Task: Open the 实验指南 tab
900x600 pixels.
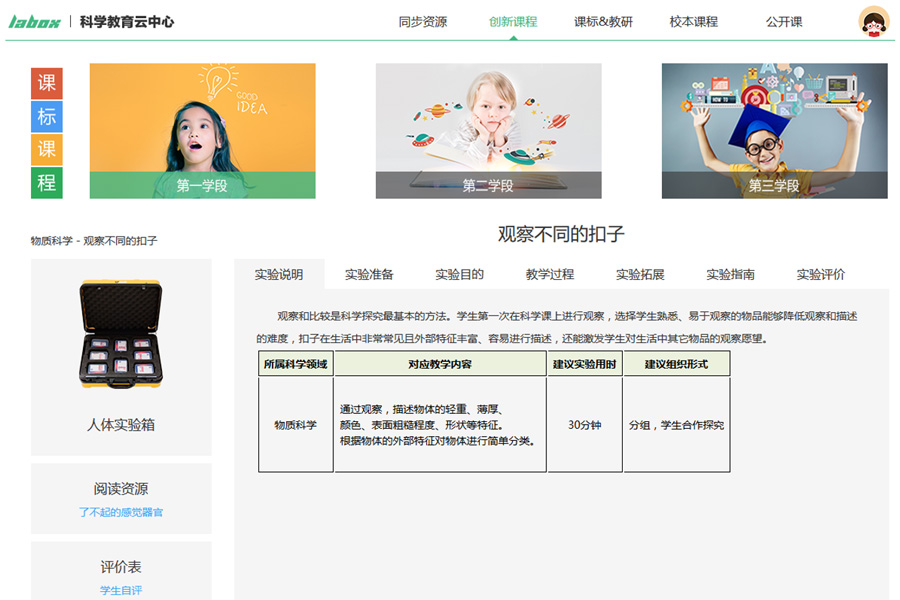Action: coord(730,274)
